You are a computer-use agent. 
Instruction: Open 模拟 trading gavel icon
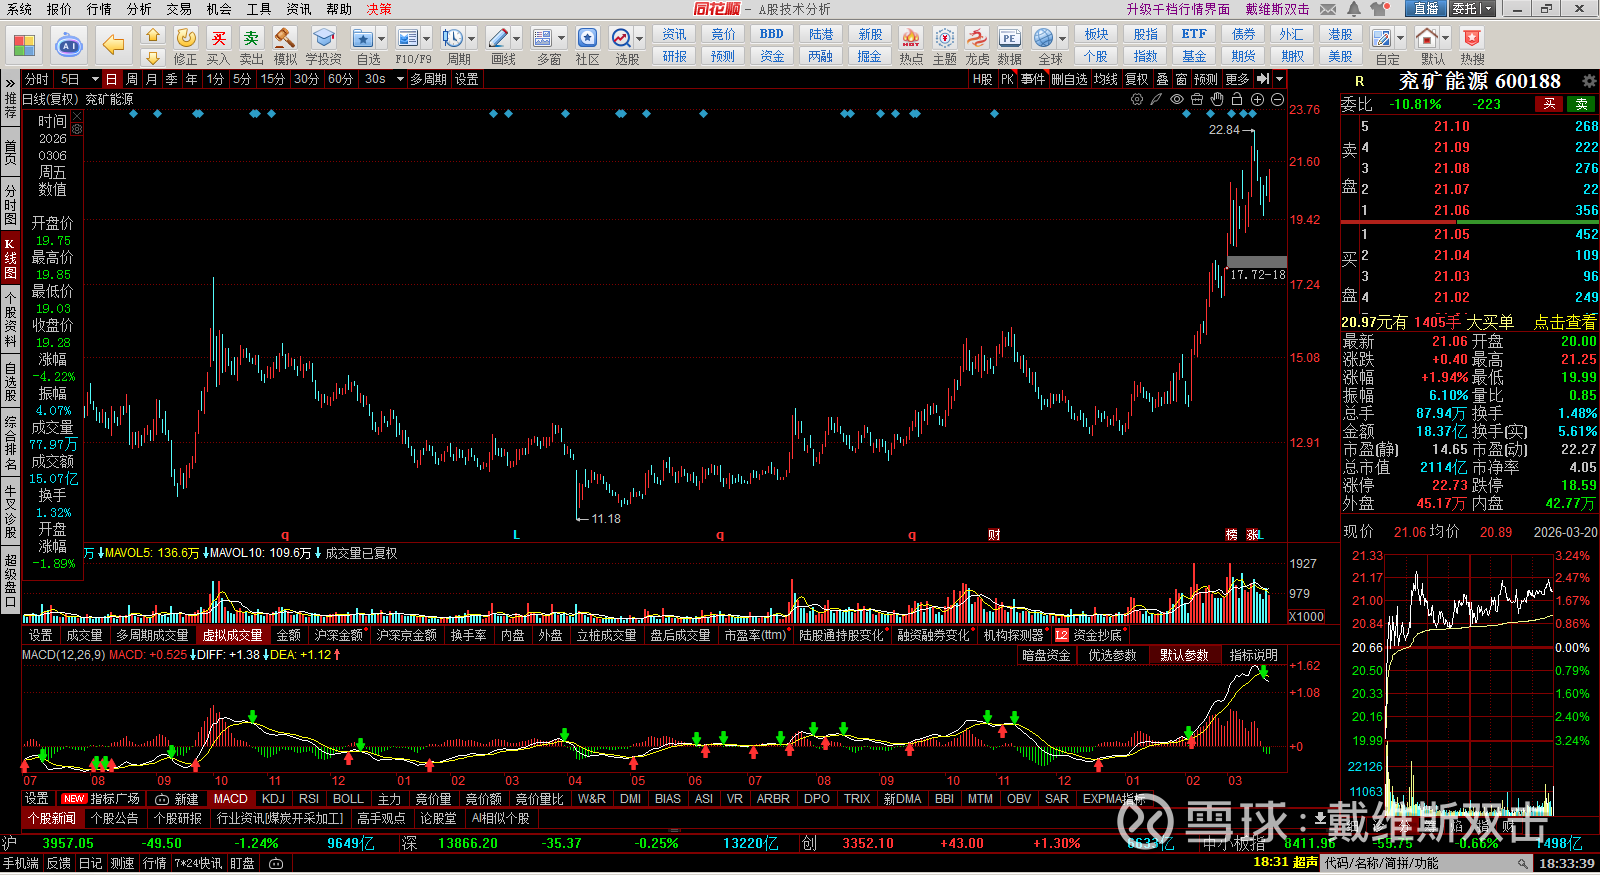pyautogui.click(x=285, y=38)
